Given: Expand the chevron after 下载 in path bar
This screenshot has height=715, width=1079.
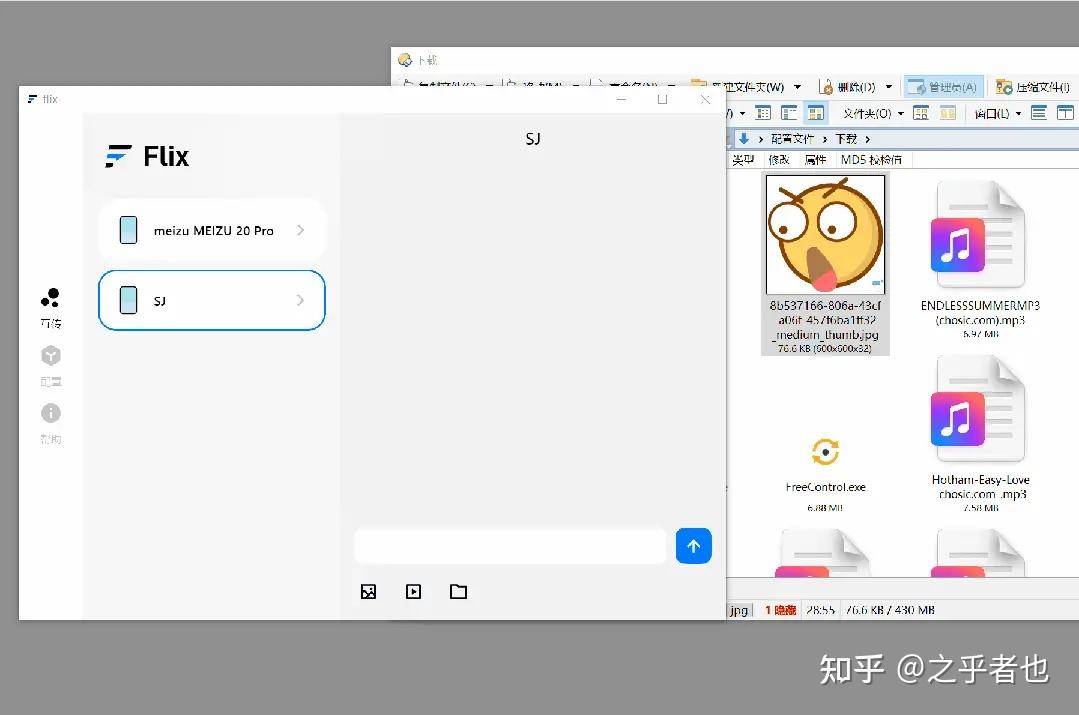Looking at the screenshot, I should [x=868, y=139].
